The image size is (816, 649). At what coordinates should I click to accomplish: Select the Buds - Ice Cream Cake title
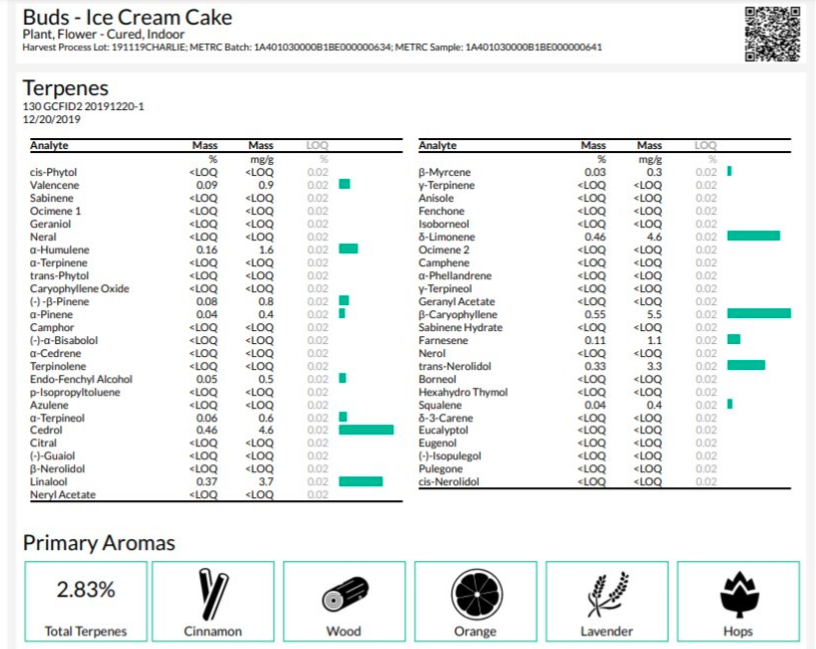coord(127,17)
